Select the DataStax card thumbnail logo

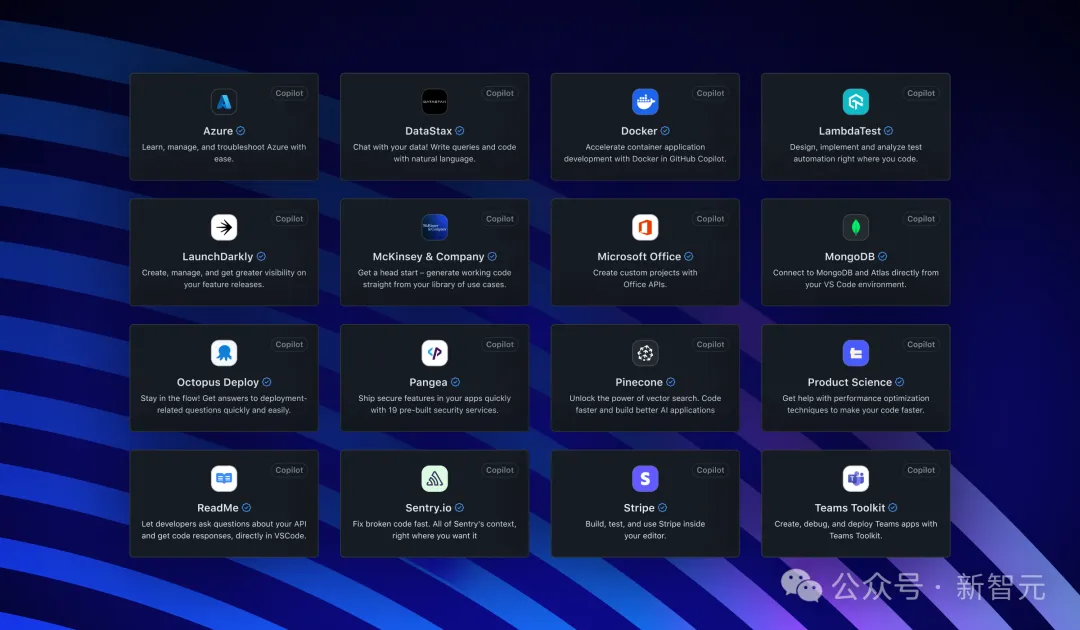[x=434, y=102]
